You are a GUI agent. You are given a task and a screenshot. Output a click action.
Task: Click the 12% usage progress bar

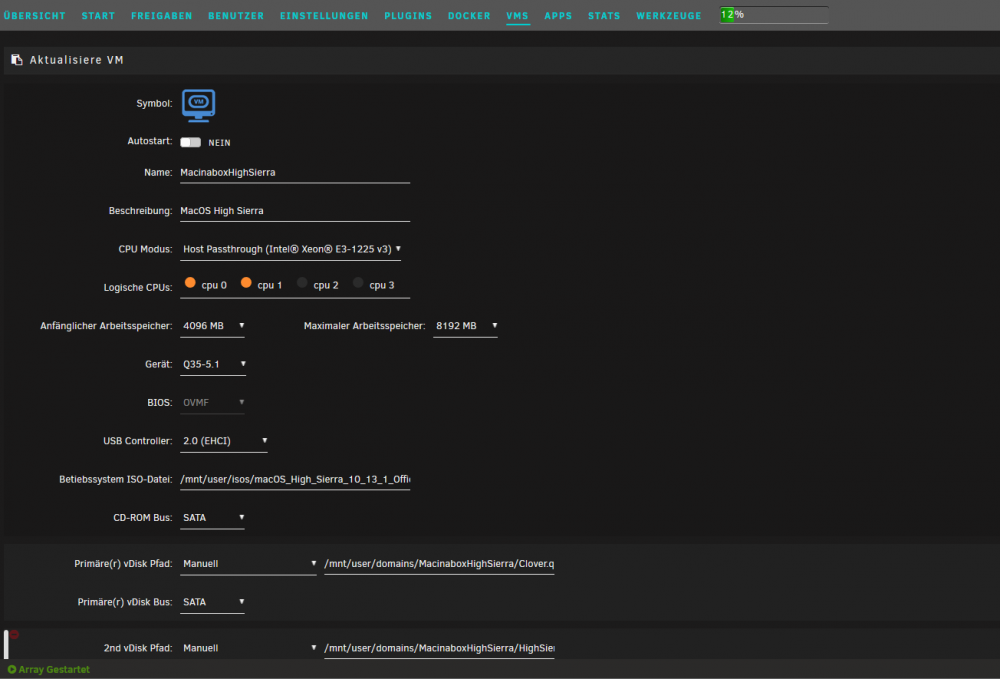774,15
